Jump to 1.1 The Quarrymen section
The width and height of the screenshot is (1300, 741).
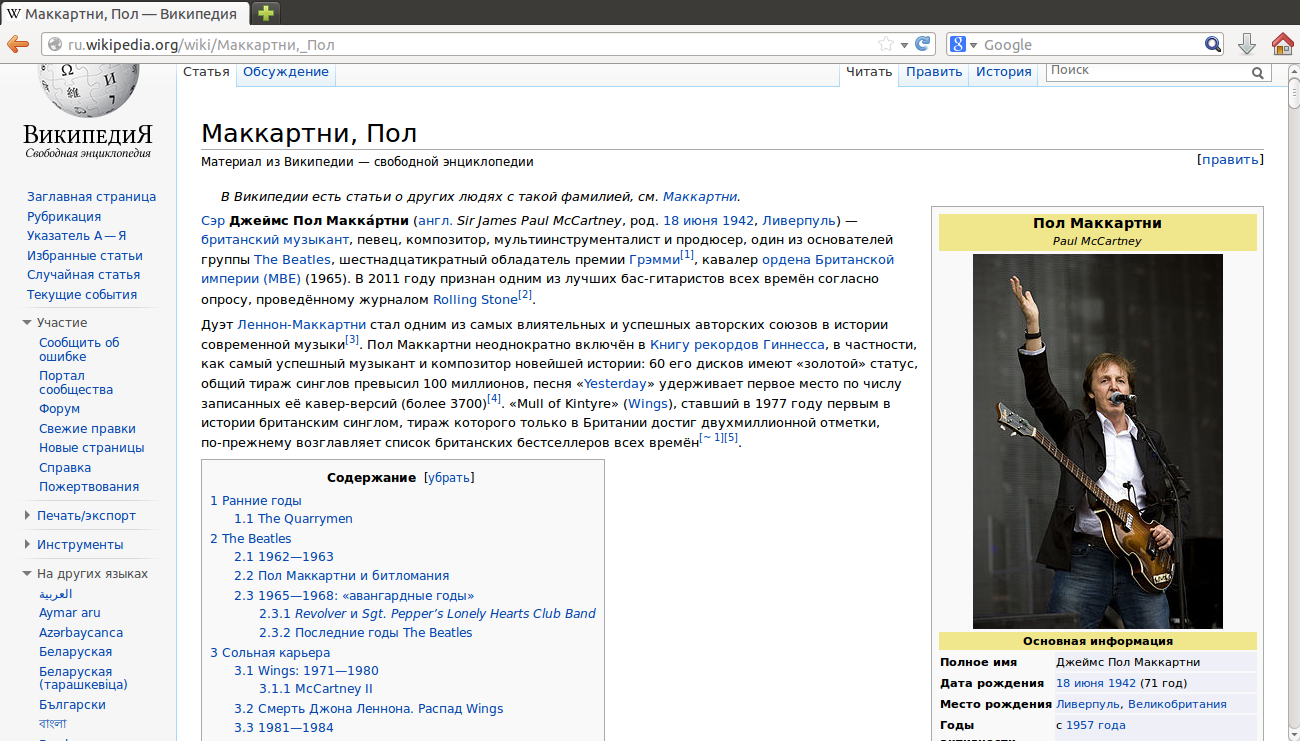294,519
